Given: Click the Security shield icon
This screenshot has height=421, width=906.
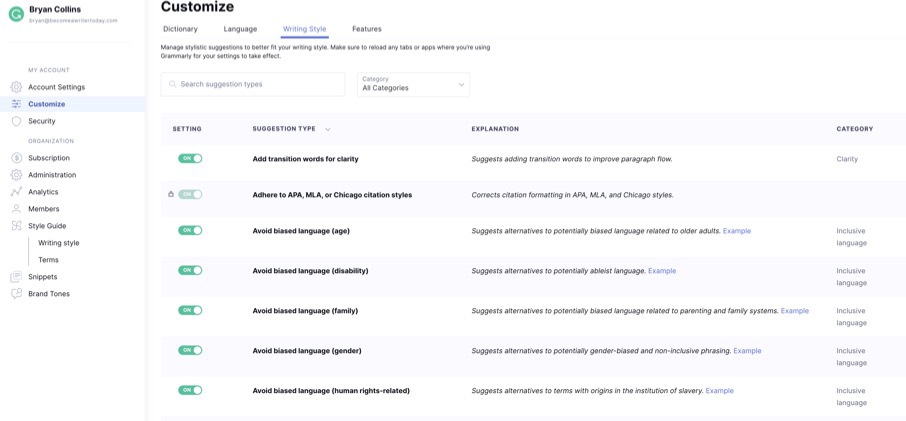Looking at the screenshot, I should (x=16, y=121).
